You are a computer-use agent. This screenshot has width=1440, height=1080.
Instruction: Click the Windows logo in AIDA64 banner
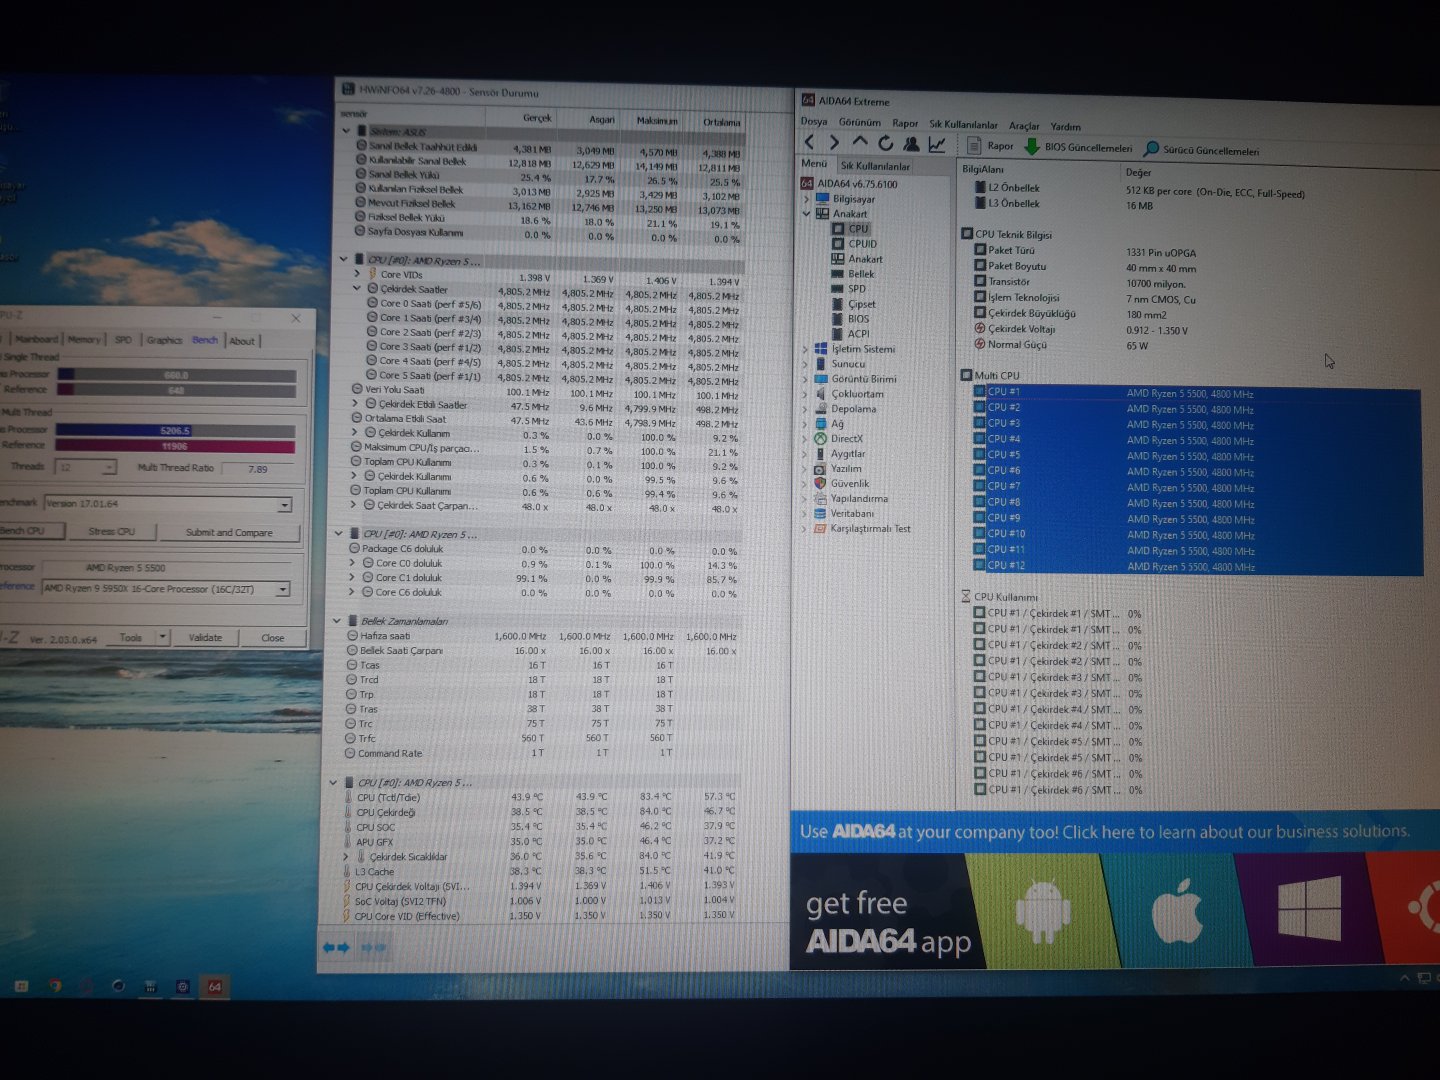click(1309, 908)
